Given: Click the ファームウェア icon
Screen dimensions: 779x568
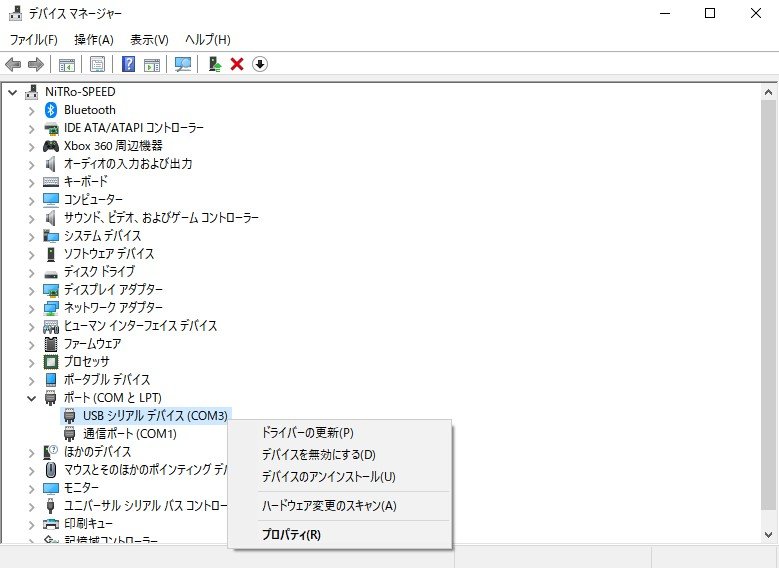Looking at the screenshot, I should click(x=51, y=344).
